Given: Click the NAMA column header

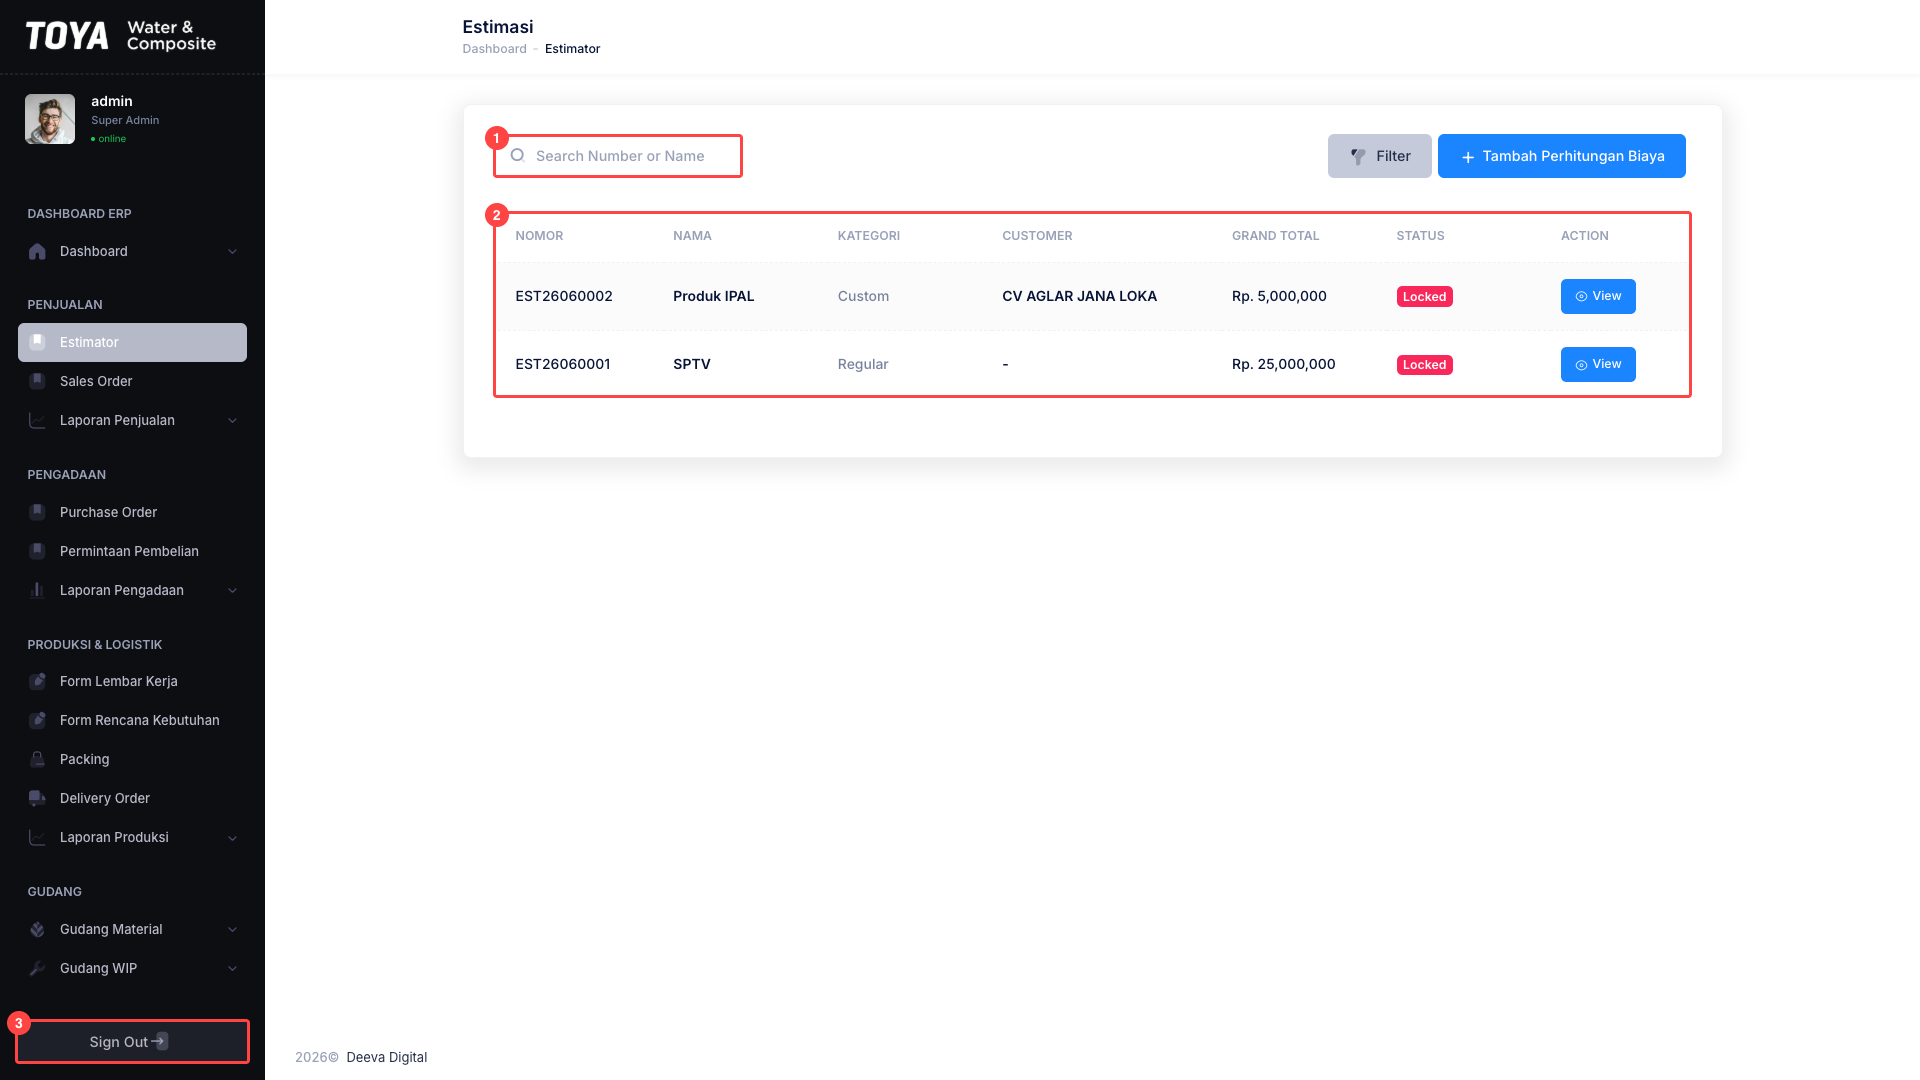Looking at the screenshot, I should click(x=692, y=236).
